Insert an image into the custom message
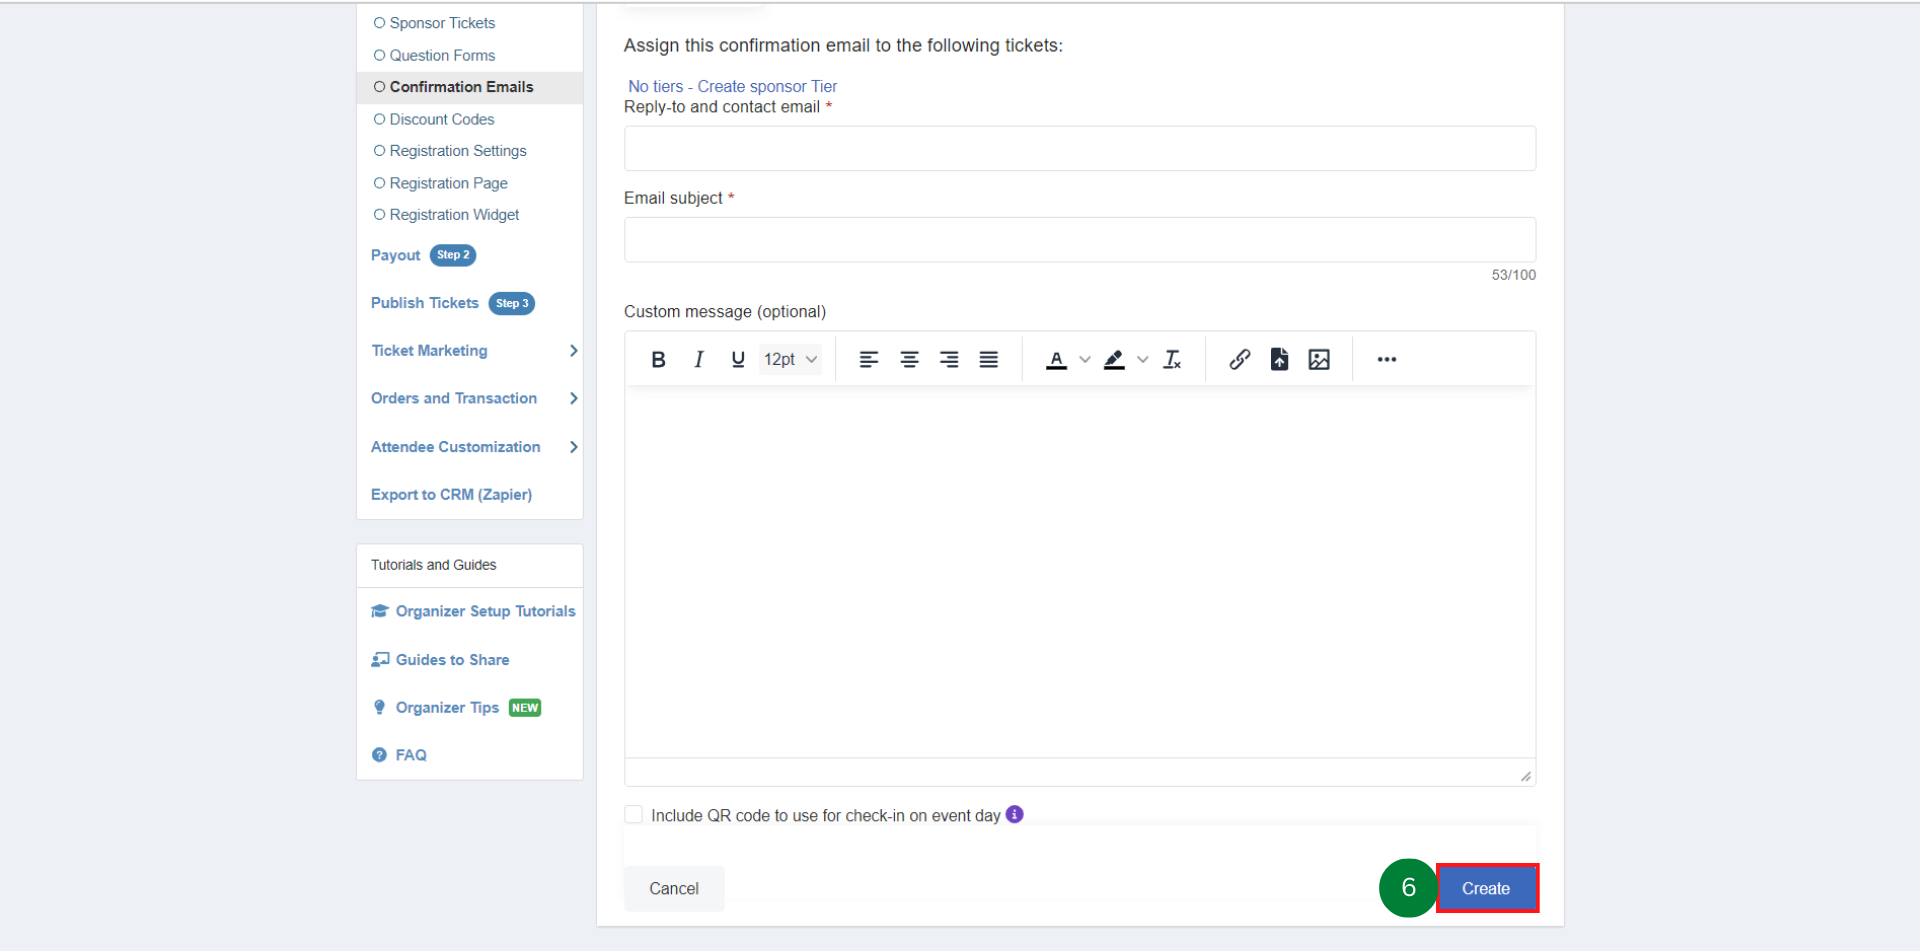 [x=1318, y=359]
